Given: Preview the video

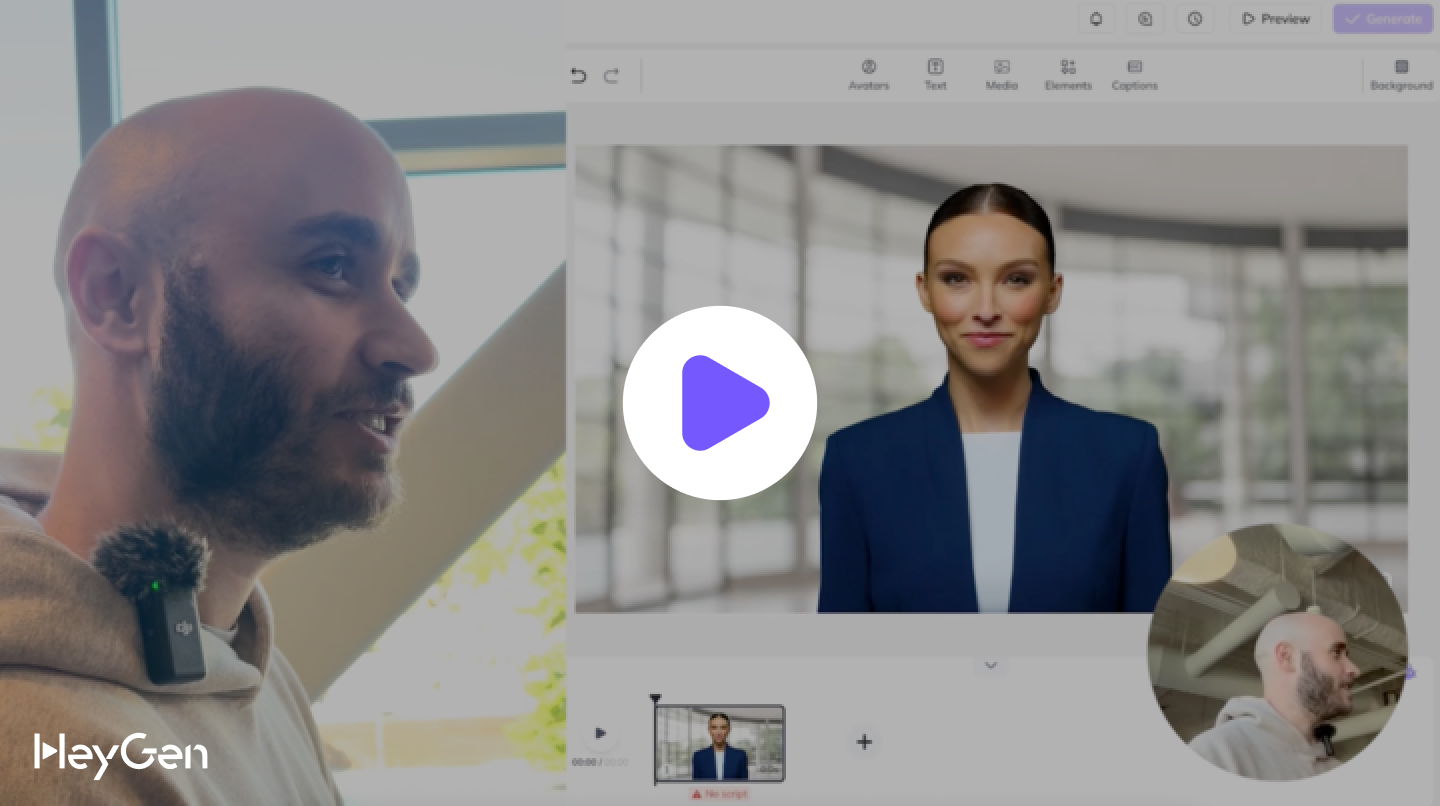Looking at the screenshot, I should coord(1275,19).
